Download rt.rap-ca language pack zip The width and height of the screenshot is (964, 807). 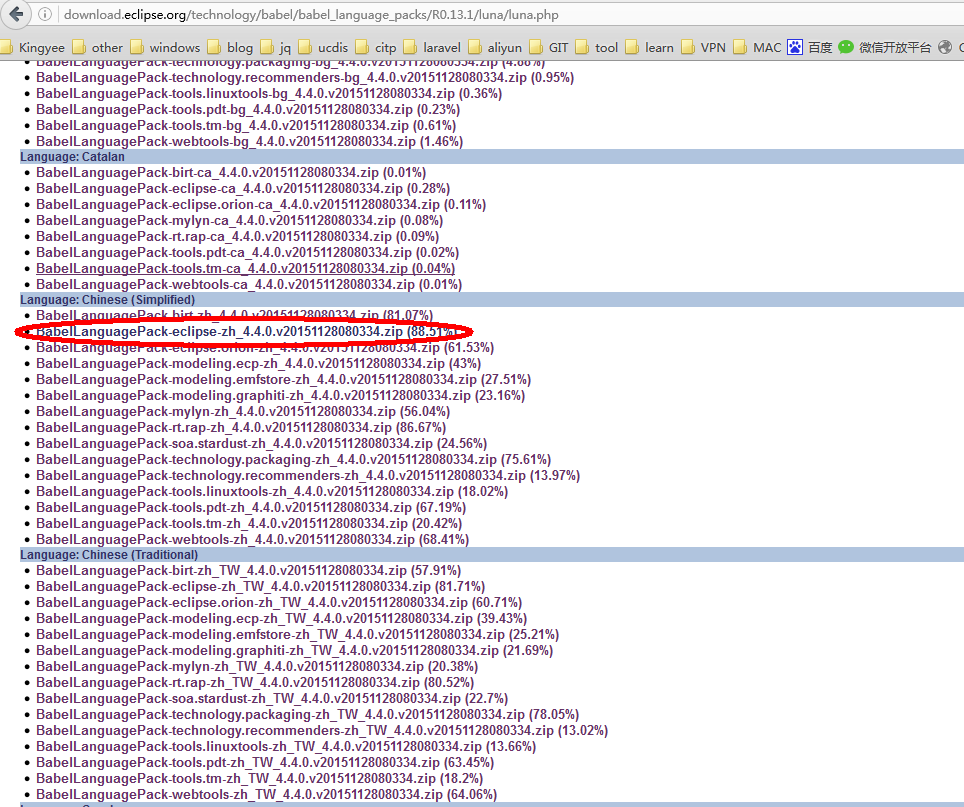(x=237, y=236)
